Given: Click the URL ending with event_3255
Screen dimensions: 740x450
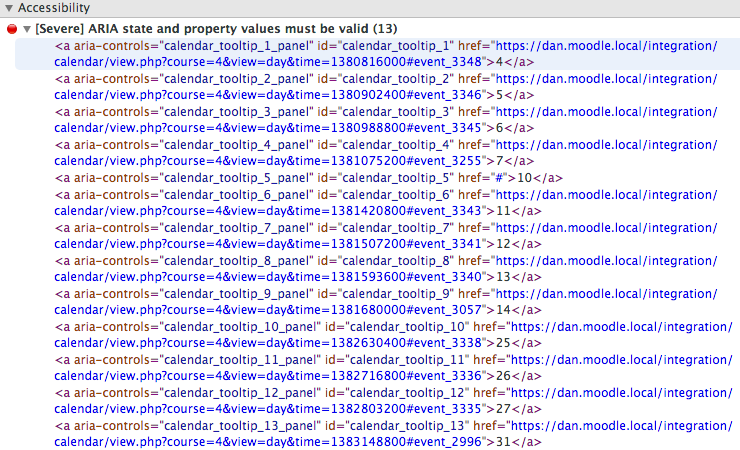Looking at the screenshot, I should [268, 161].
